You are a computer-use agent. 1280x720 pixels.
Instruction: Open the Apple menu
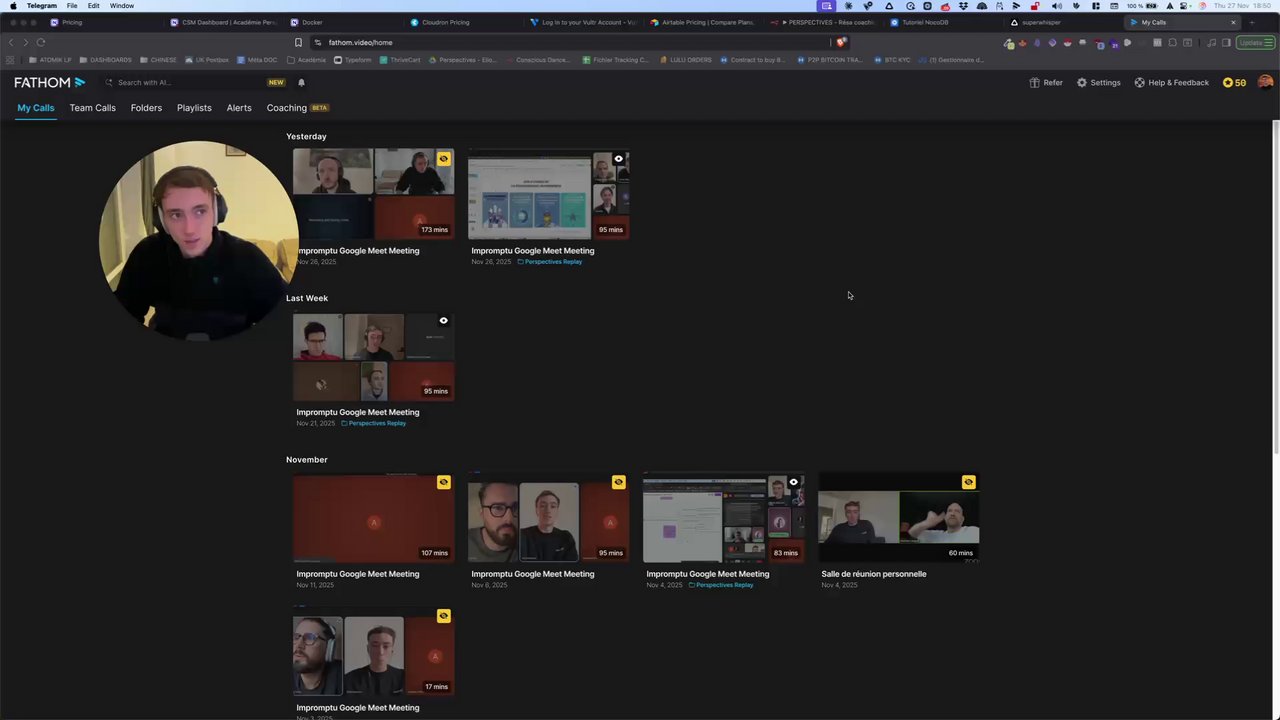tap(12, 6)
